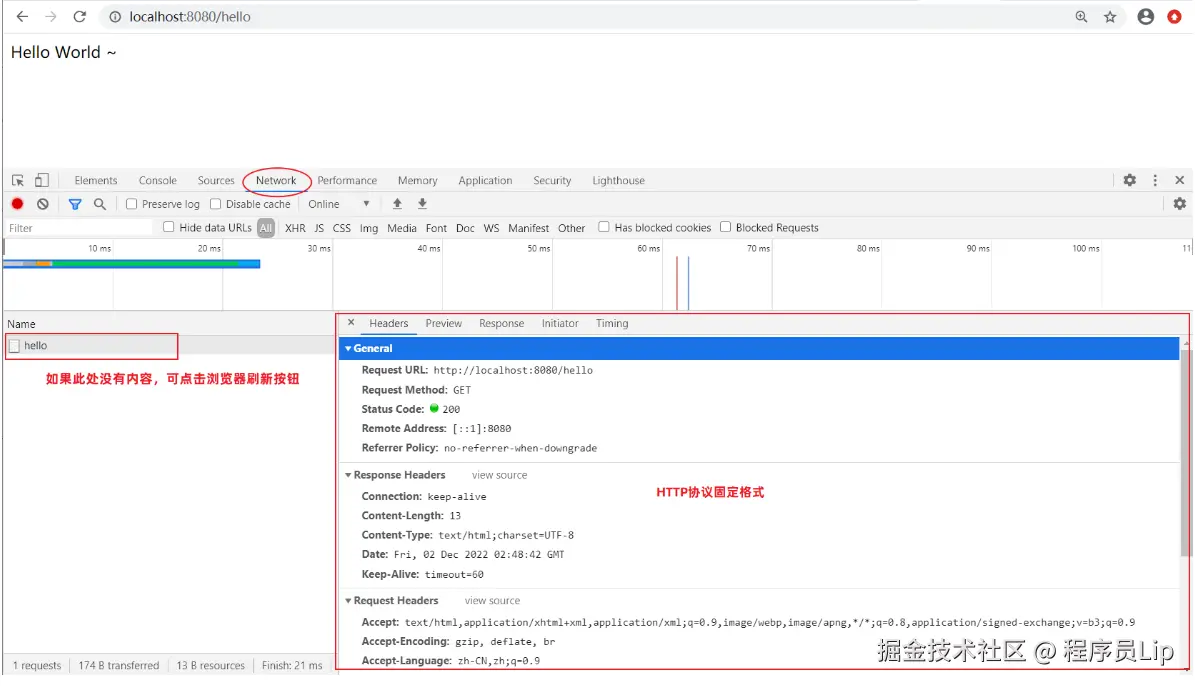Open the Application tab
The height and width of the screenshot is (686, 1195).
click(485, 181)
